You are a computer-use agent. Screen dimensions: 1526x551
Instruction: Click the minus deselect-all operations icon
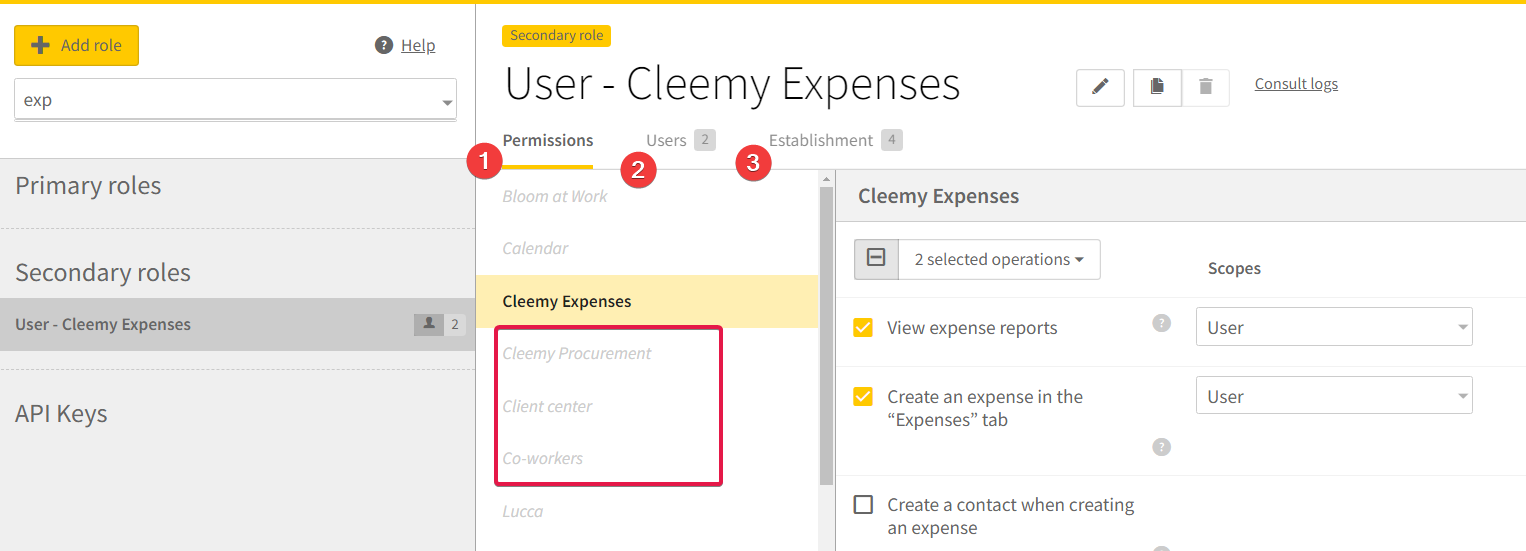coord(876,259)
